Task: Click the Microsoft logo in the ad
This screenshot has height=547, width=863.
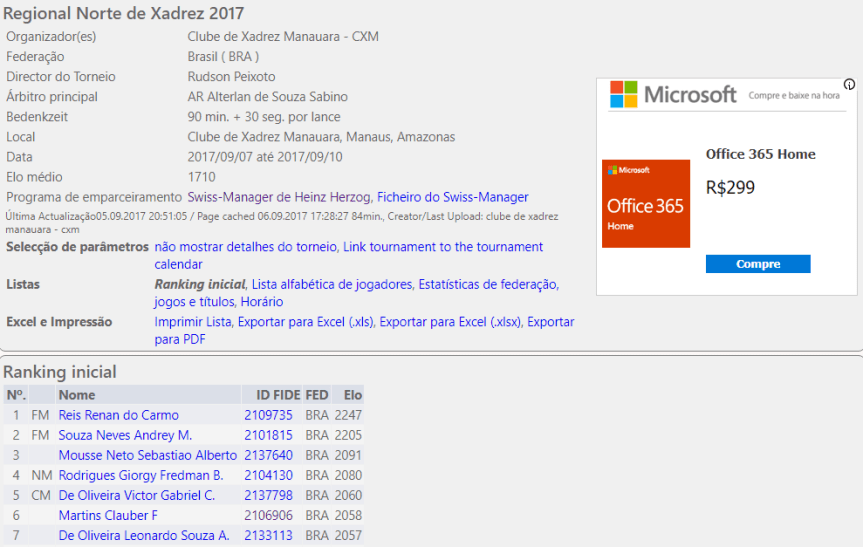Action: point(673,95)
